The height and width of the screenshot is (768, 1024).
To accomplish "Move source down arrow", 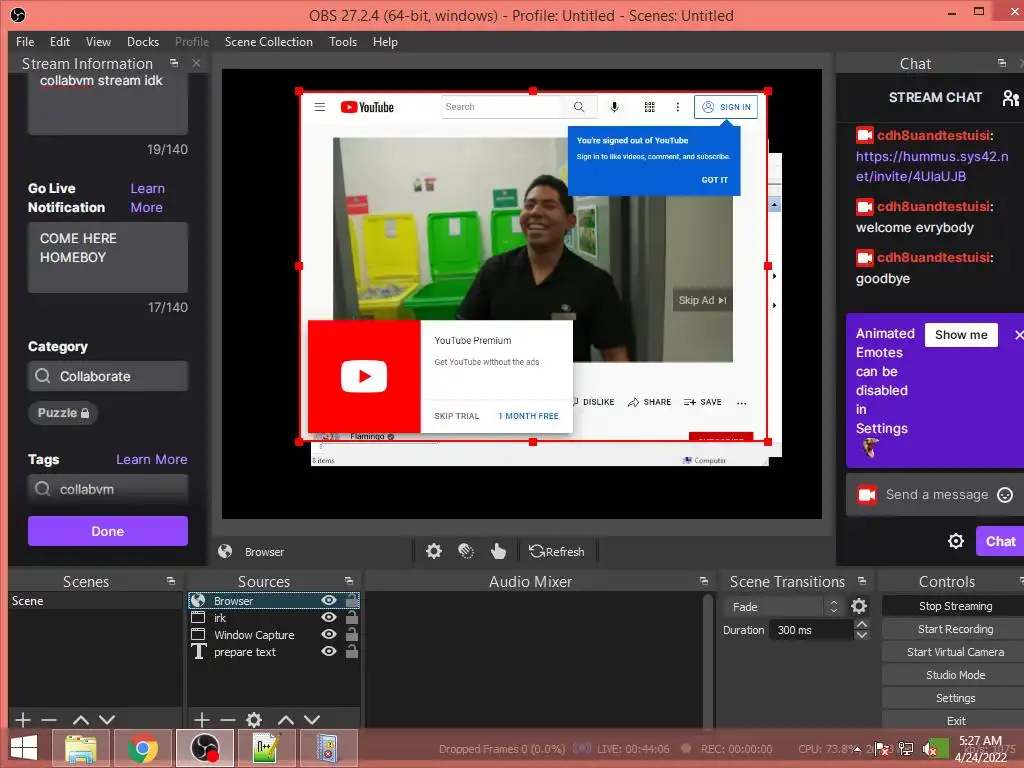I will [x=312, y=720].
